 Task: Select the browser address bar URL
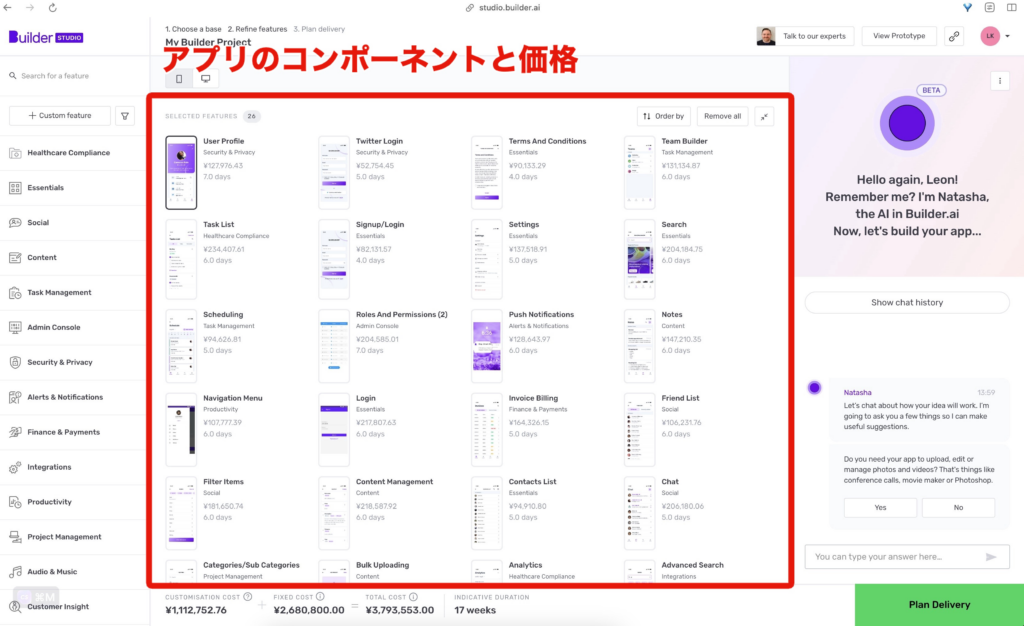[x=509, y=8]
